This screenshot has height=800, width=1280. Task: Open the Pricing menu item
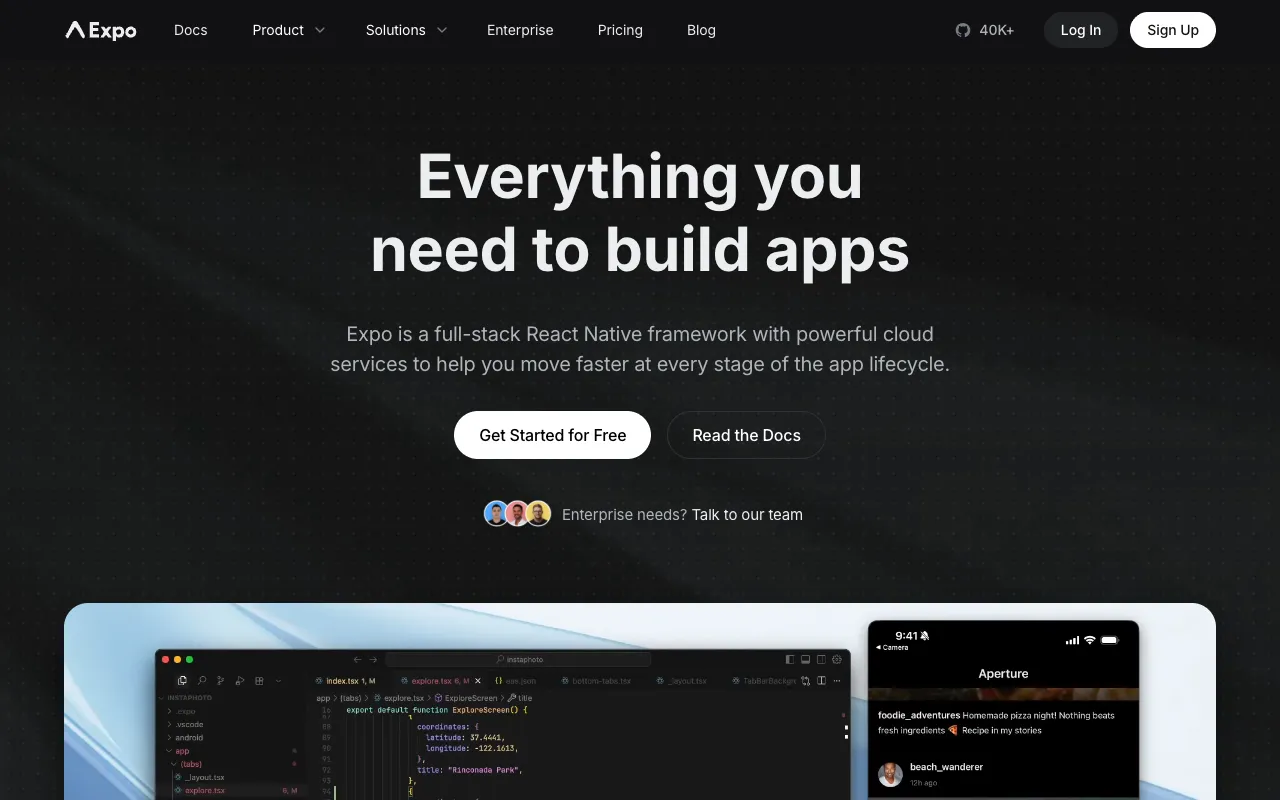[620, 30]
